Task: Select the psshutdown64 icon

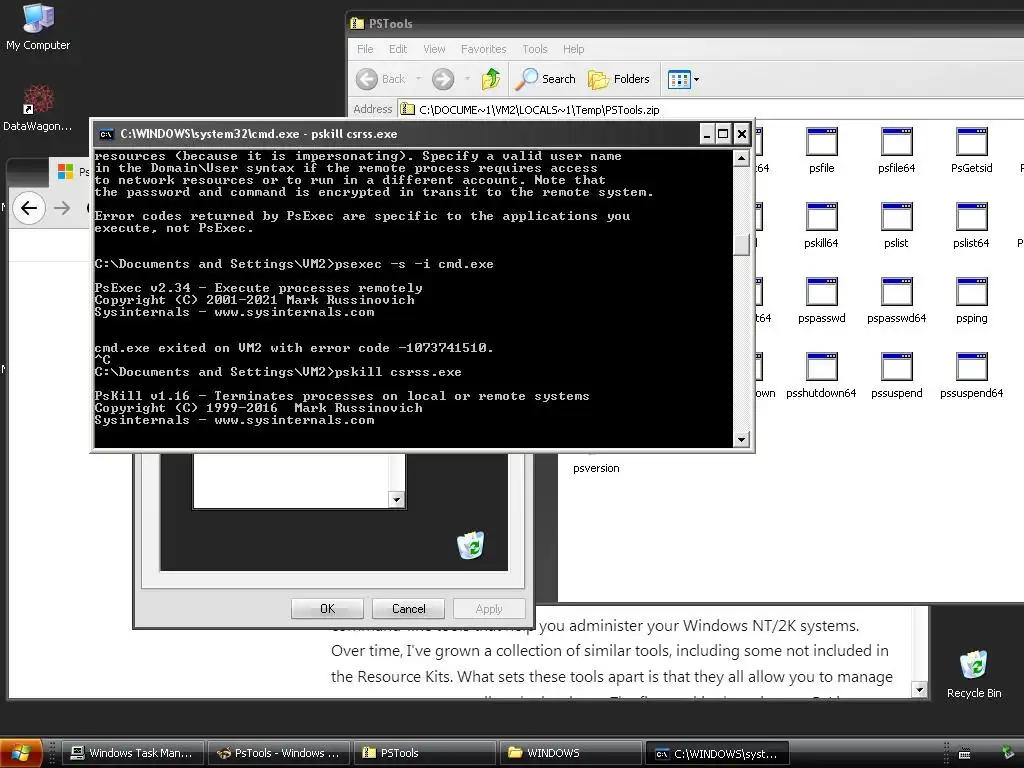Action: coord(822,376)
